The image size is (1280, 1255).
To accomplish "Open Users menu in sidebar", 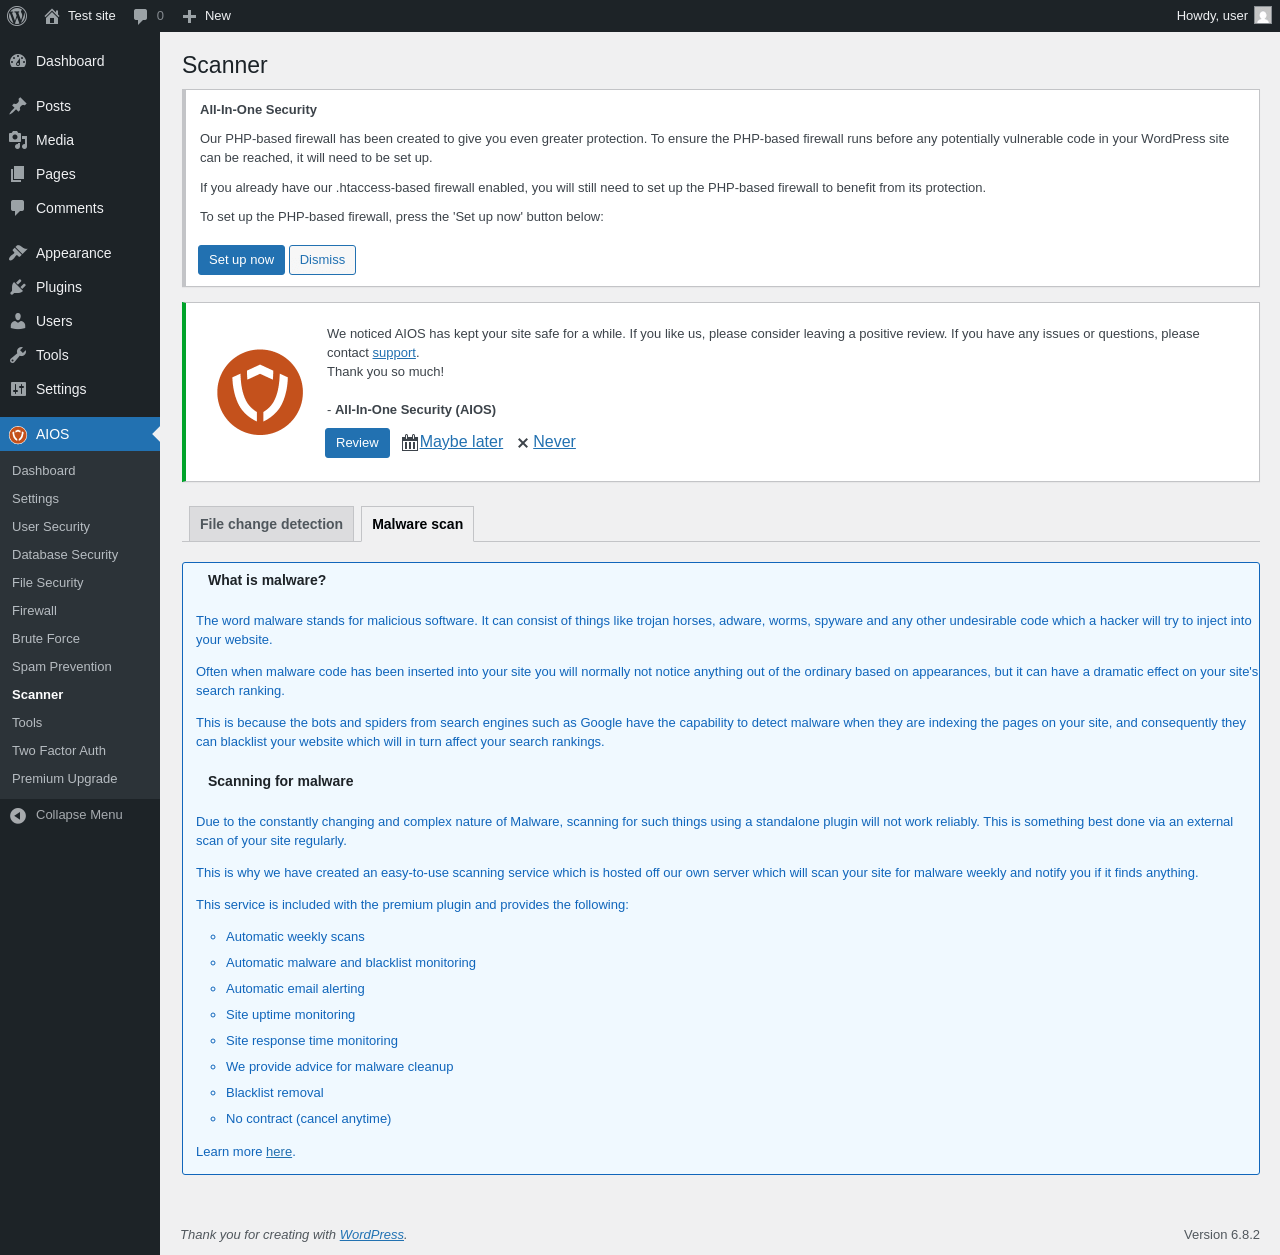I will (x=80, y=321).
